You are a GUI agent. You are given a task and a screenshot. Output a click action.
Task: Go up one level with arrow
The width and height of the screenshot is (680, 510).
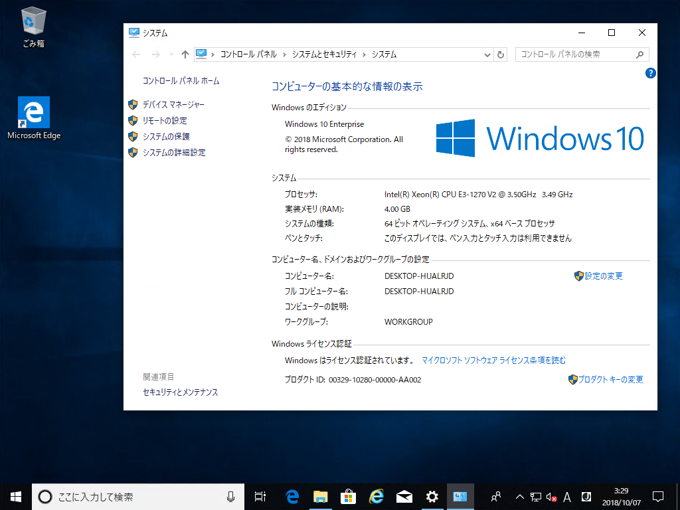185,55
